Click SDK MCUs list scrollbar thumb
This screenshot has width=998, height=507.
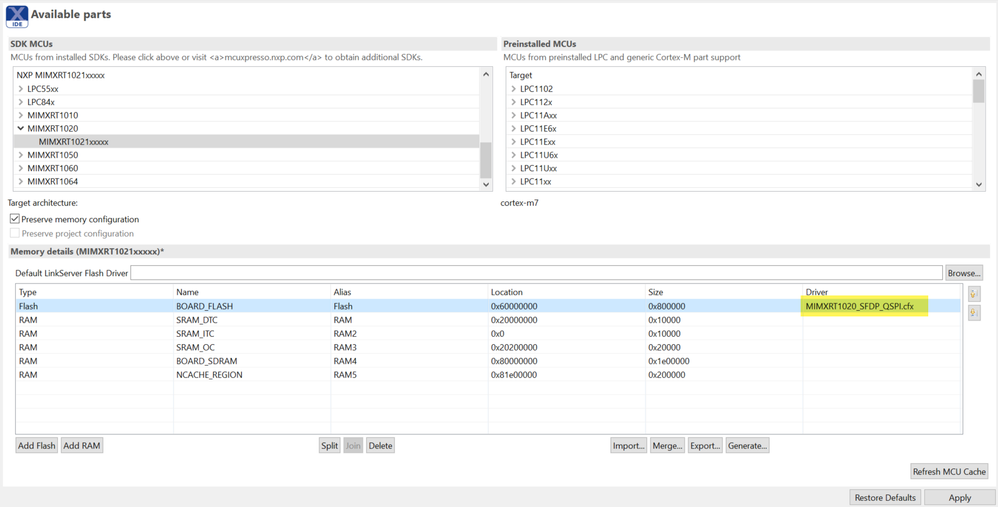click(x=486, y=160)
